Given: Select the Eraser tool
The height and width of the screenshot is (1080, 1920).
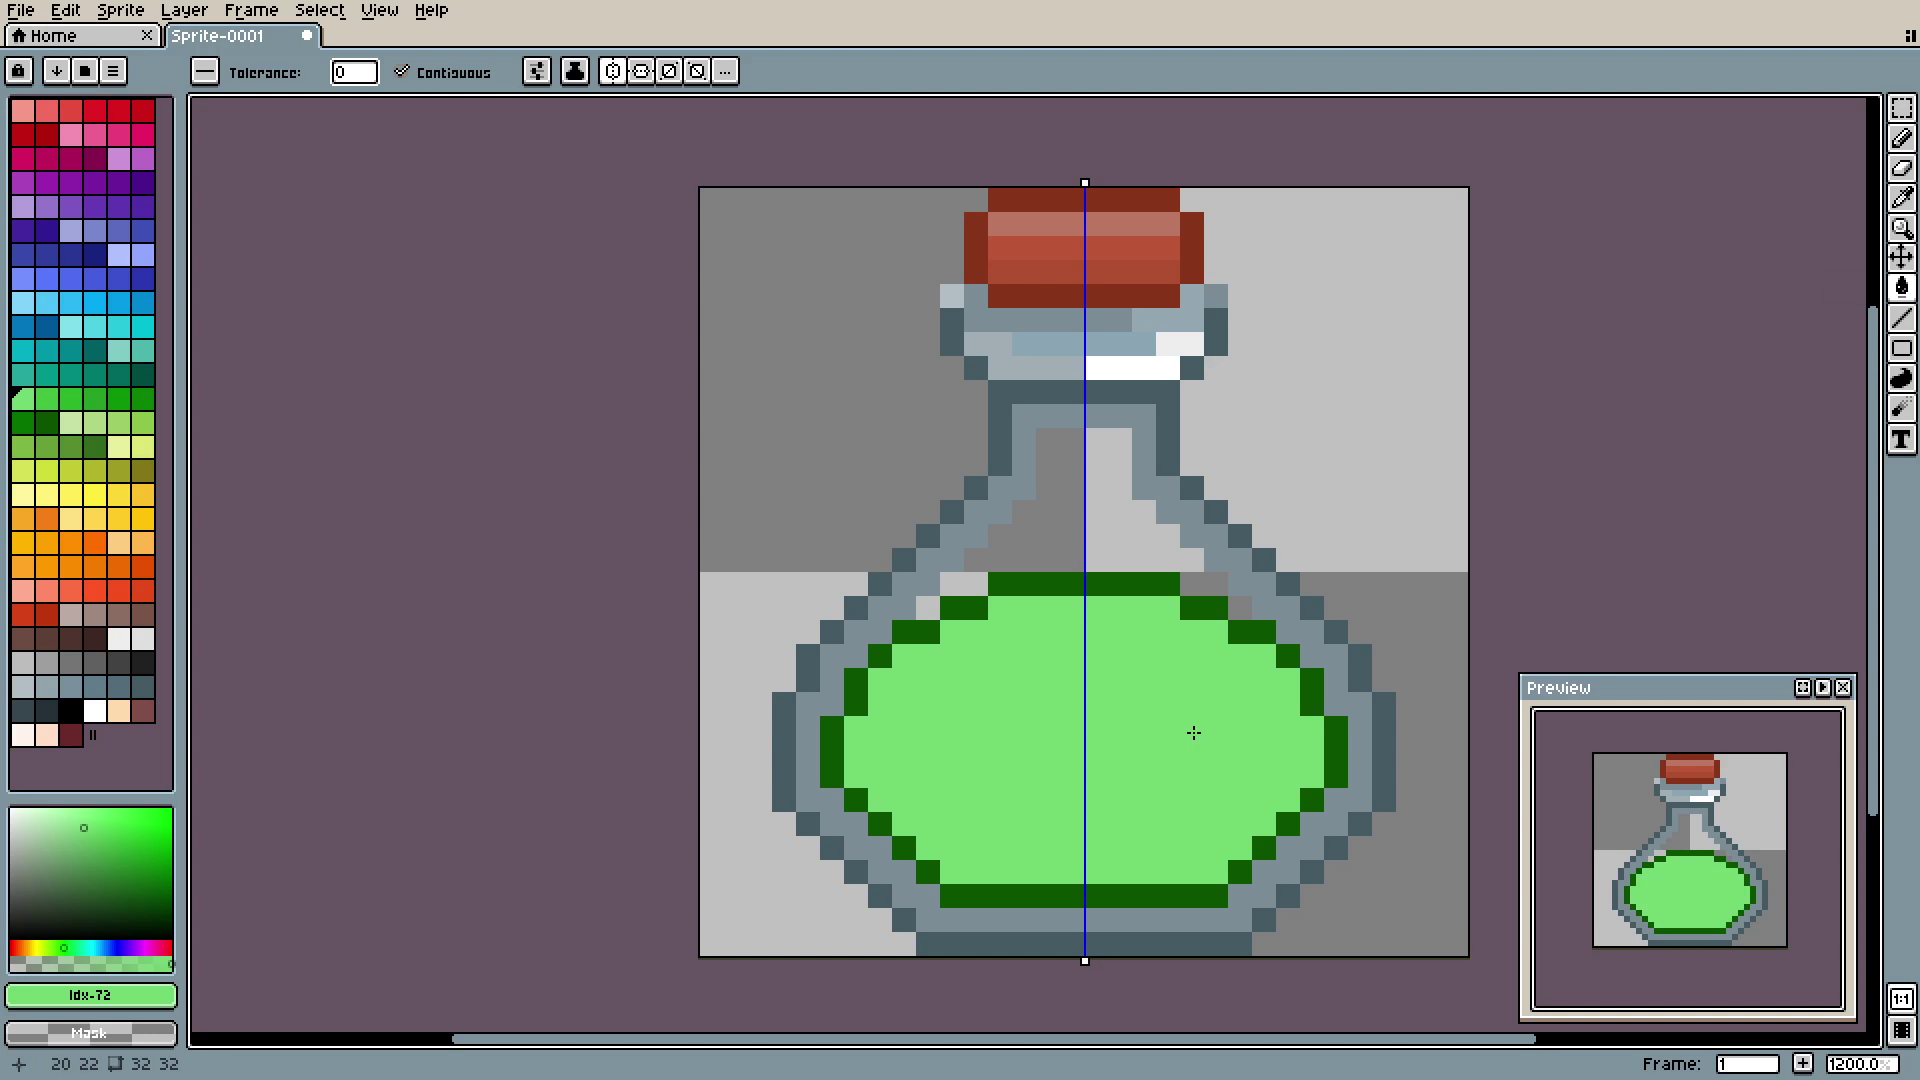Looking at the screenshot, I should click(1901, 168).
